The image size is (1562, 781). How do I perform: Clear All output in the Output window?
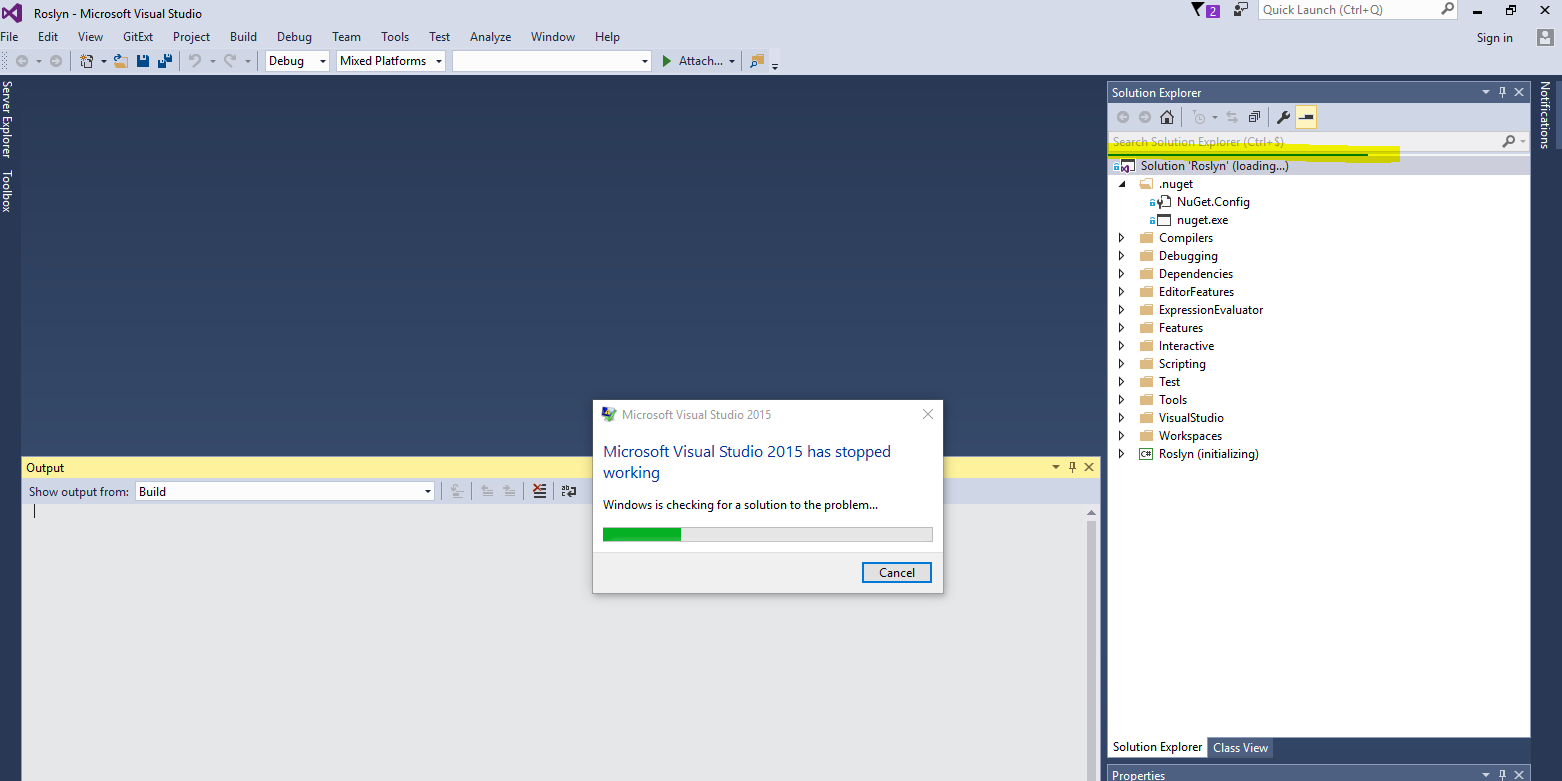click(x=539, y=490)
